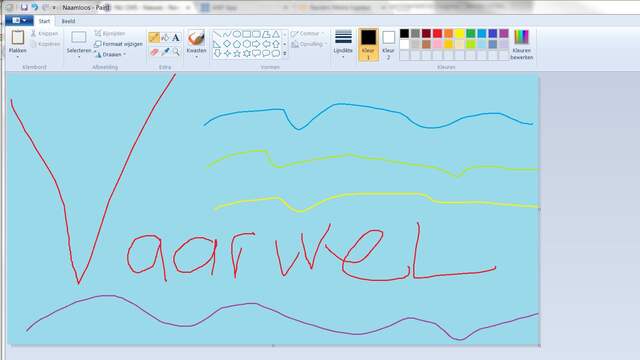Screen dimensions: 640x360
Task: Choose the five-point star shape
Action: [237, 53]
